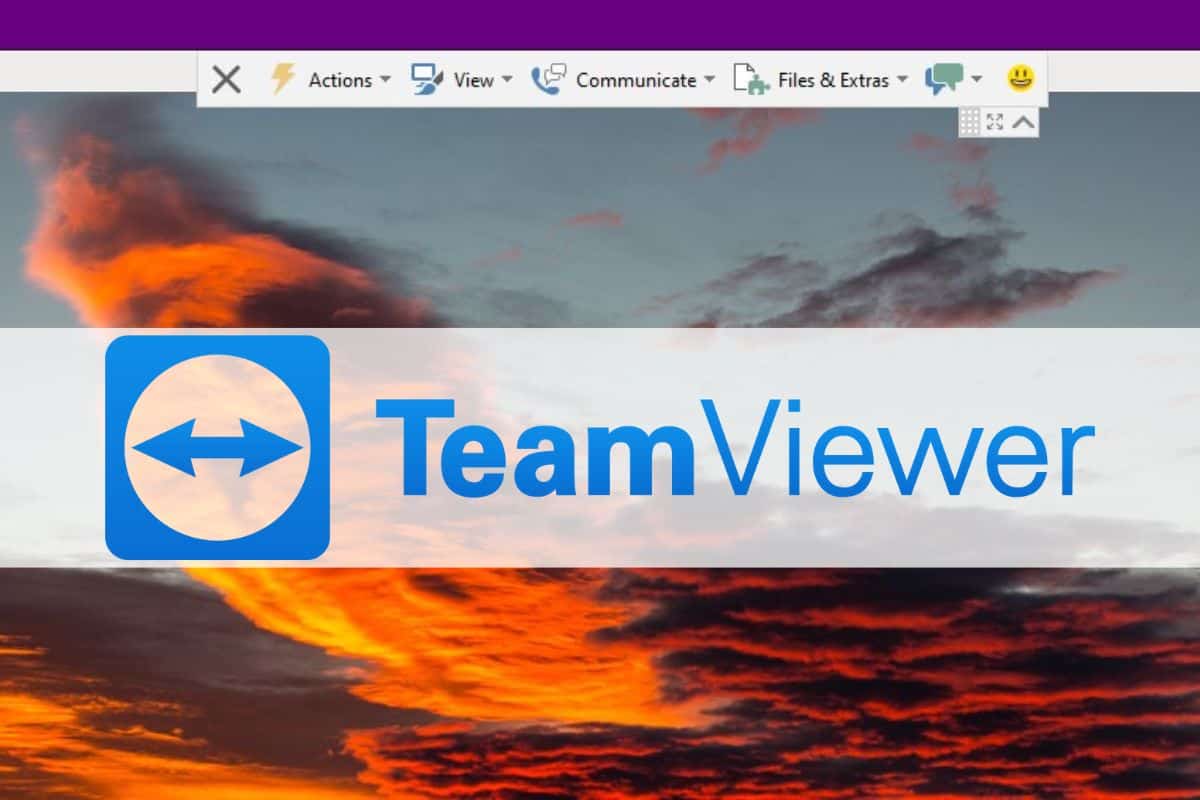Viewport: 1200px width, 800px height.
Task: Close the remote session with the X
Action: (226, 78)
